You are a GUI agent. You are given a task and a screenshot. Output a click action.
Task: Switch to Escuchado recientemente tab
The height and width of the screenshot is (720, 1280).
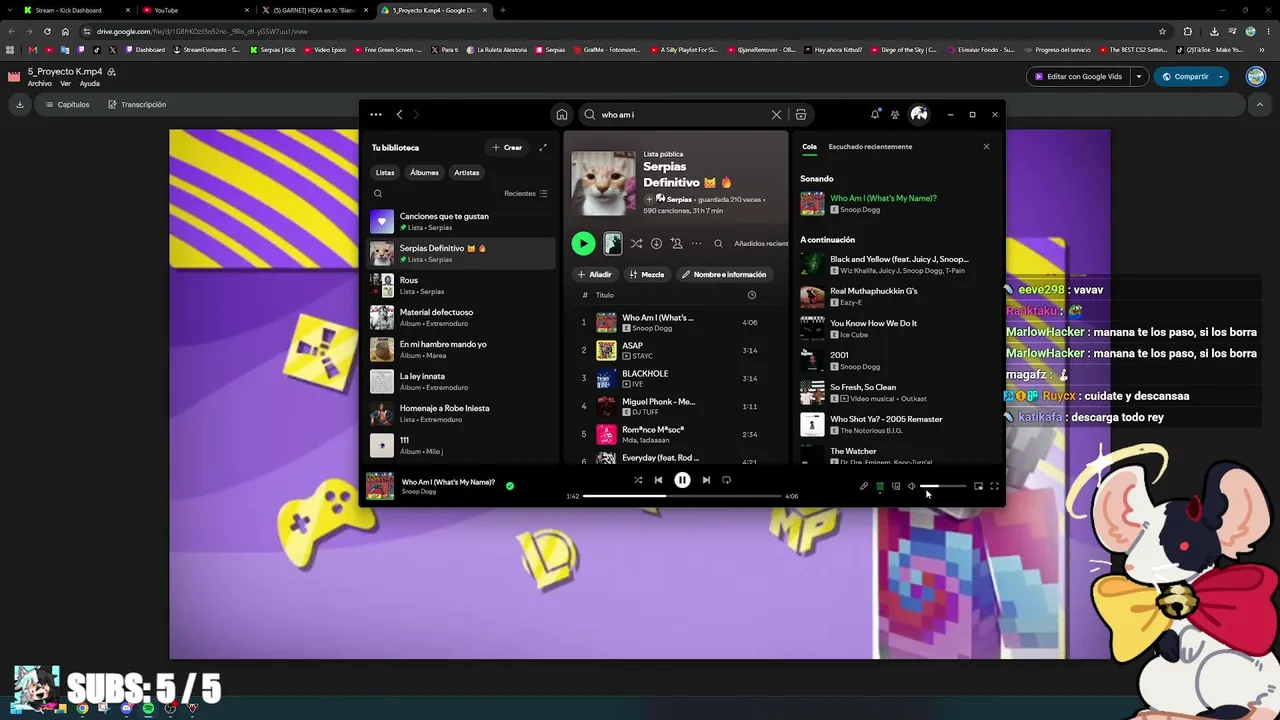tap(870, 147)
